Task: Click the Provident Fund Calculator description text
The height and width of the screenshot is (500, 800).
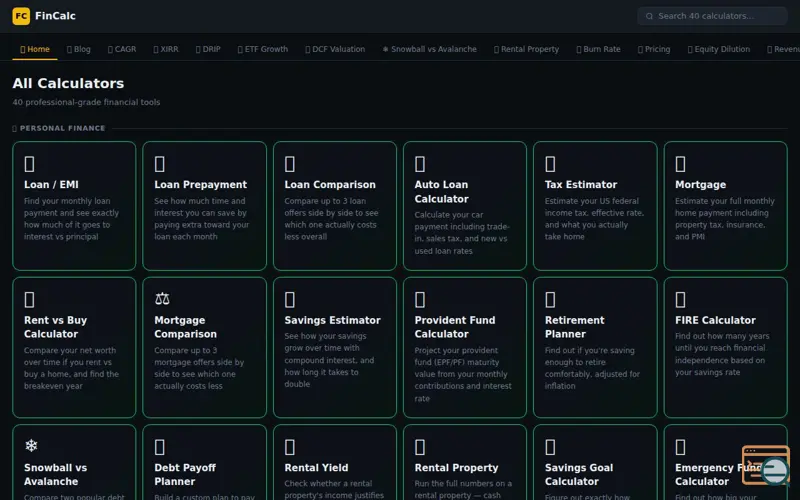Action: [463, 374]
